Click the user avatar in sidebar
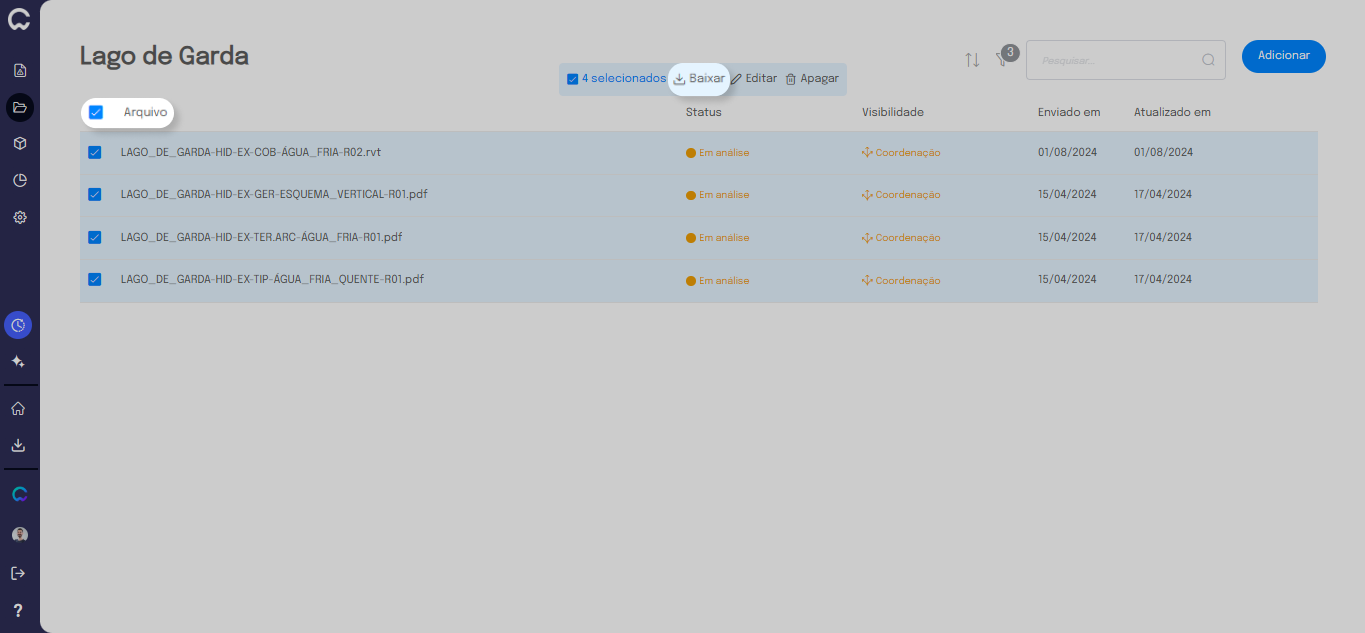The width and height of the screenshot is (1365, 633). (x=19, y=535)
